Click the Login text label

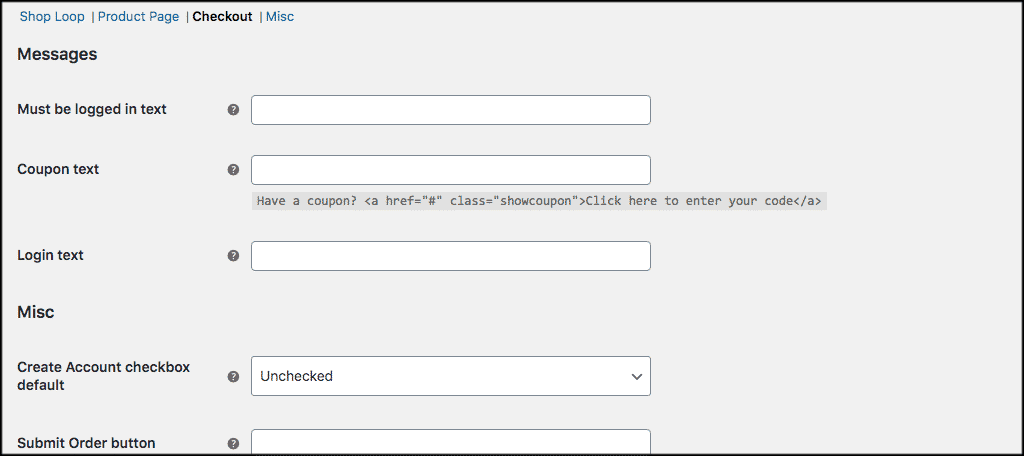50,255
